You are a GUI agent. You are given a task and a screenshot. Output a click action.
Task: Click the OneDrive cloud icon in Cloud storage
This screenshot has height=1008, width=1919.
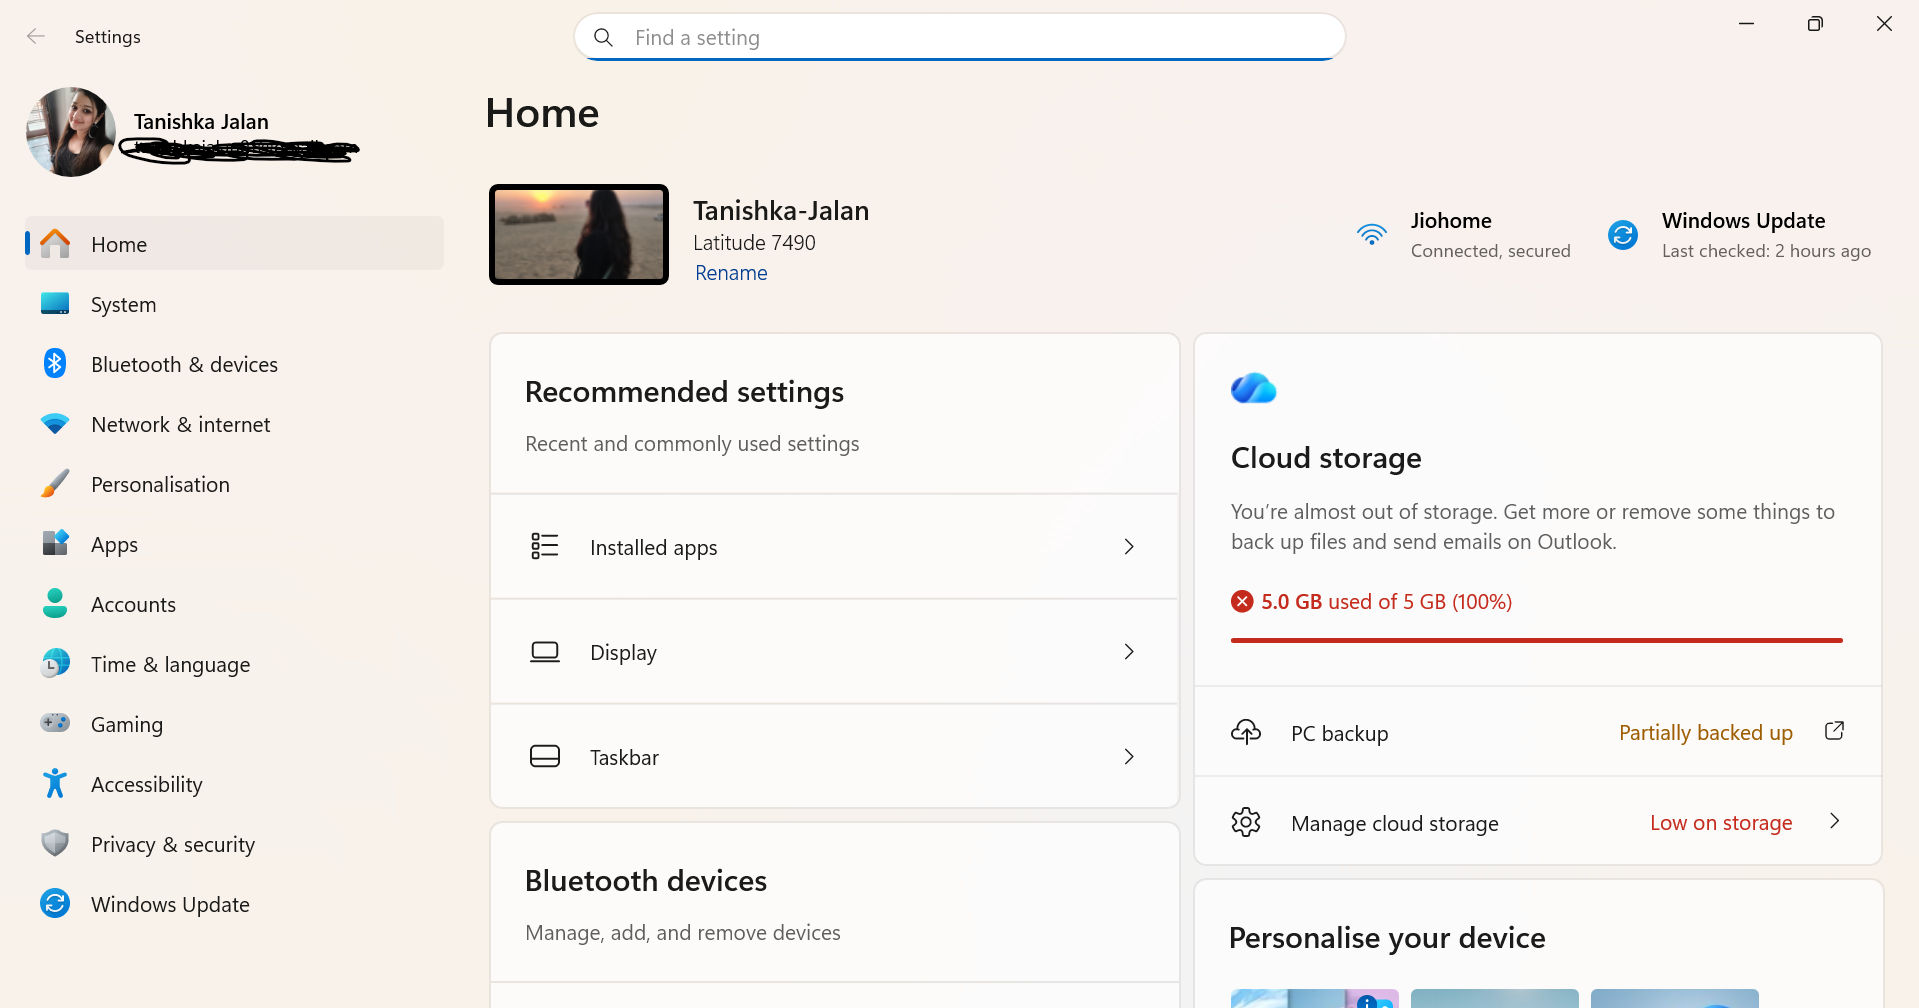tap(1254, 388)
